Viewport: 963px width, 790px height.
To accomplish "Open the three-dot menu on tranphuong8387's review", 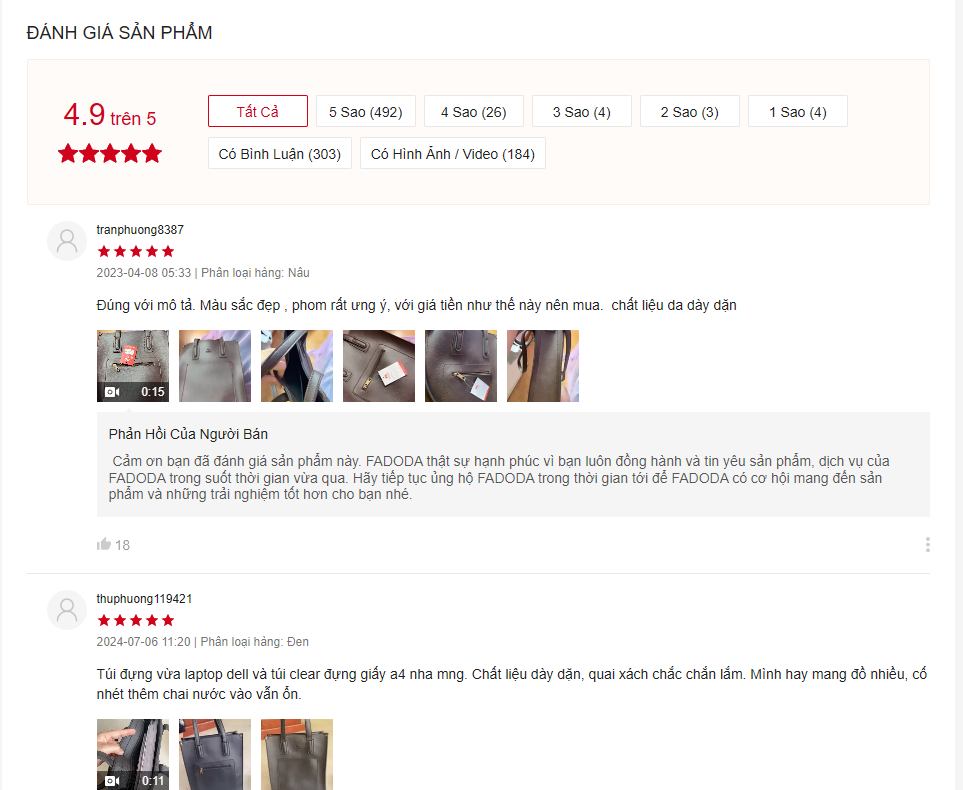I will (x=927, y=544).
